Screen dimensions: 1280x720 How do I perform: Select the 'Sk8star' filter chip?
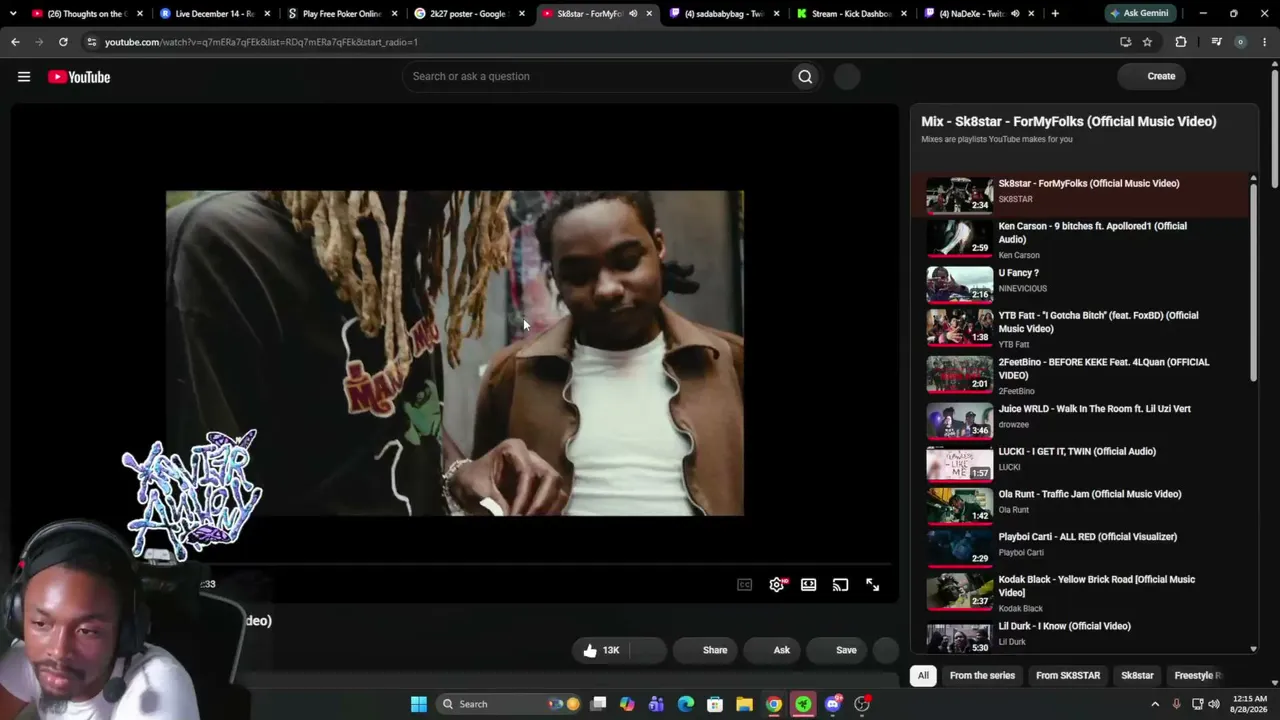pos(1137,676)
